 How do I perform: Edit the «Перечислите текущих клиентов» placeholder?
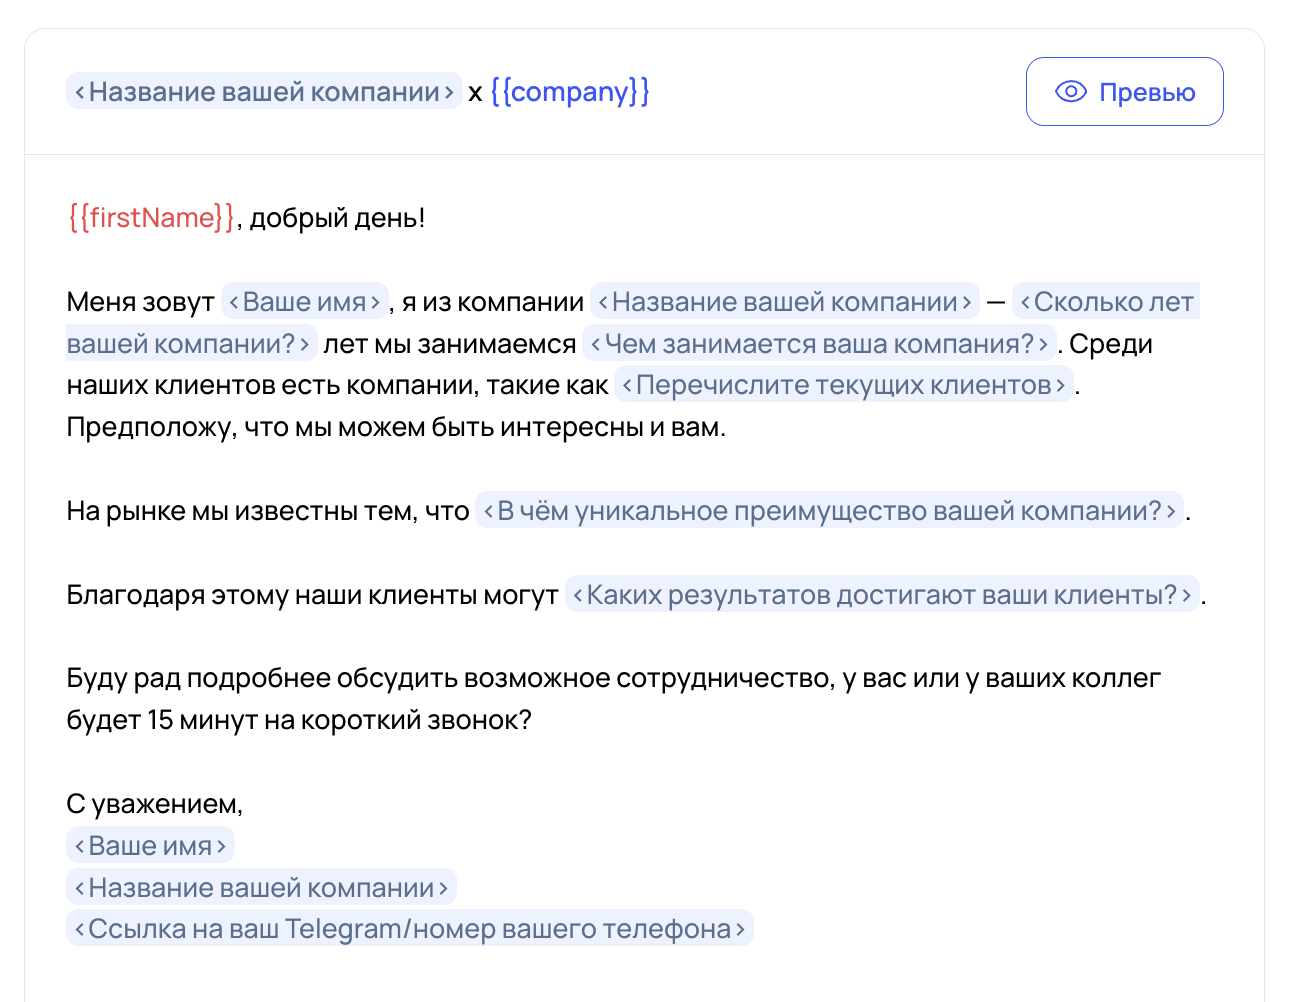tap(843, 386)
